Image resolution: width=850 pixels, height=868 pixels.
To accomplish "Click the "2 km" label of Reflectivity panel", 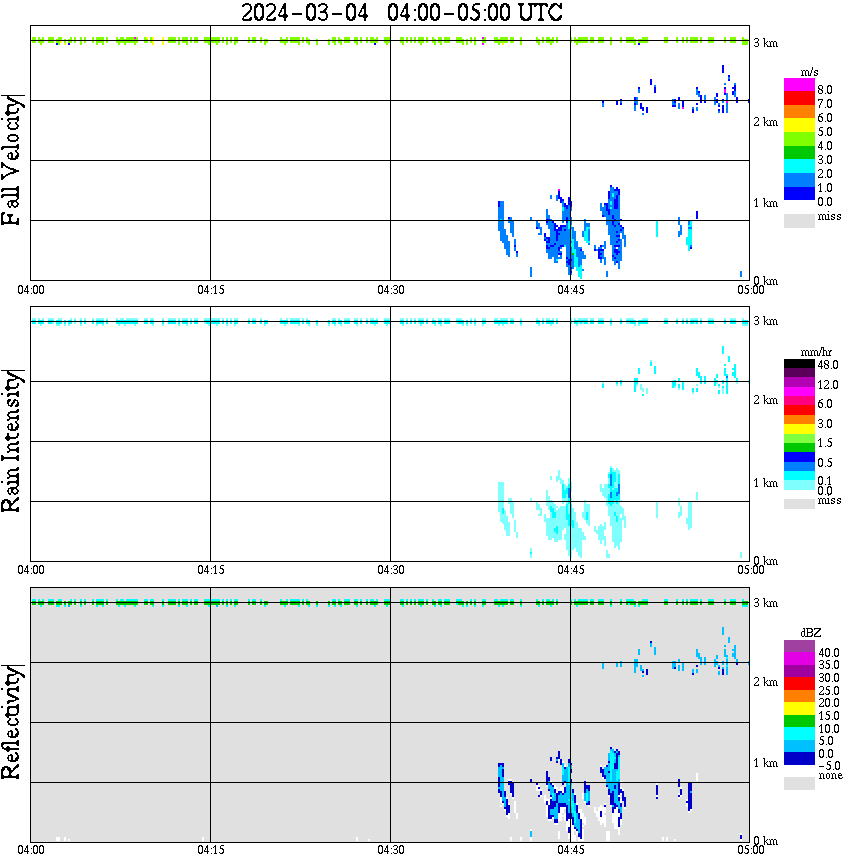I will [x=765, y=682].
